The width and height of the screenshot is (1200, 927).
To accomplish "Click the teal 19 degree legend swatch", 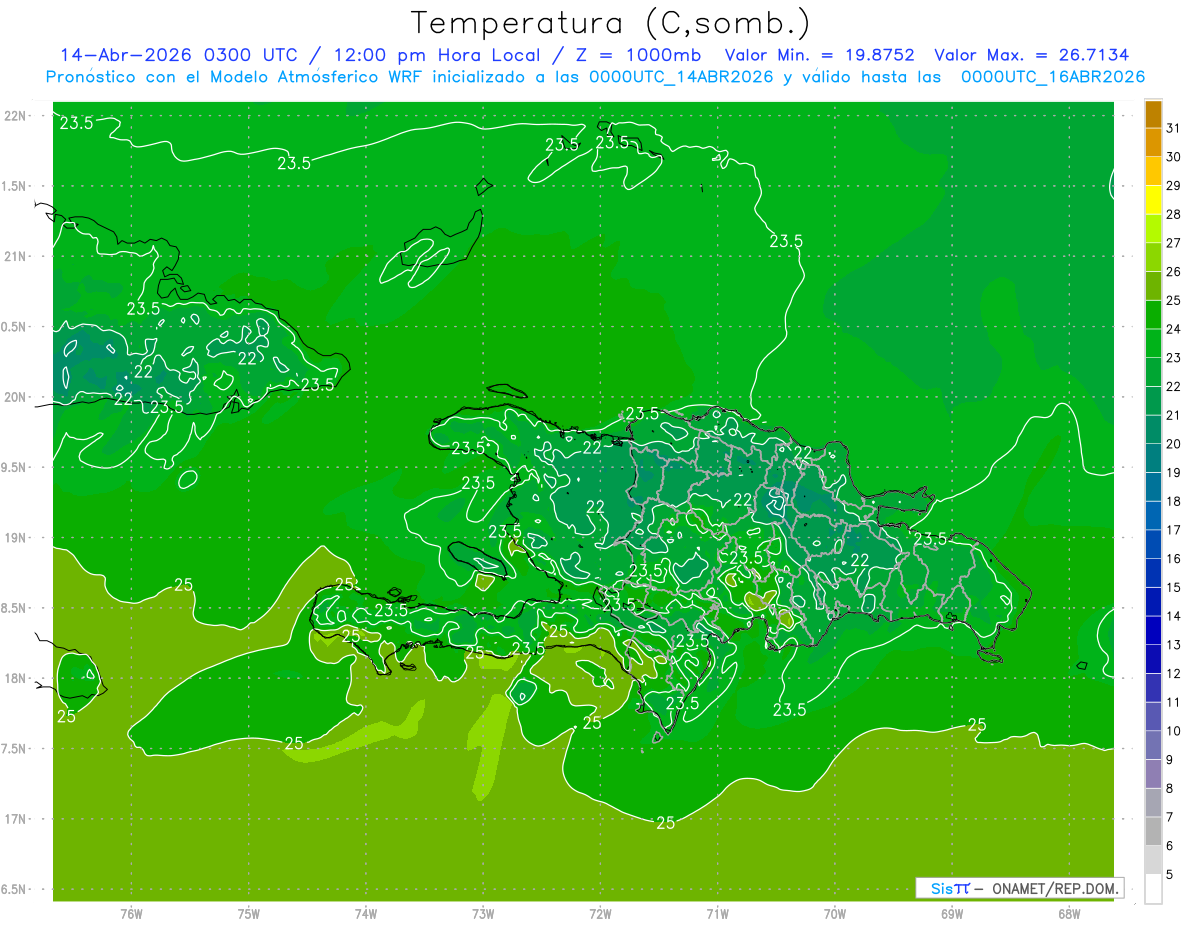I will pos(1153,458).
